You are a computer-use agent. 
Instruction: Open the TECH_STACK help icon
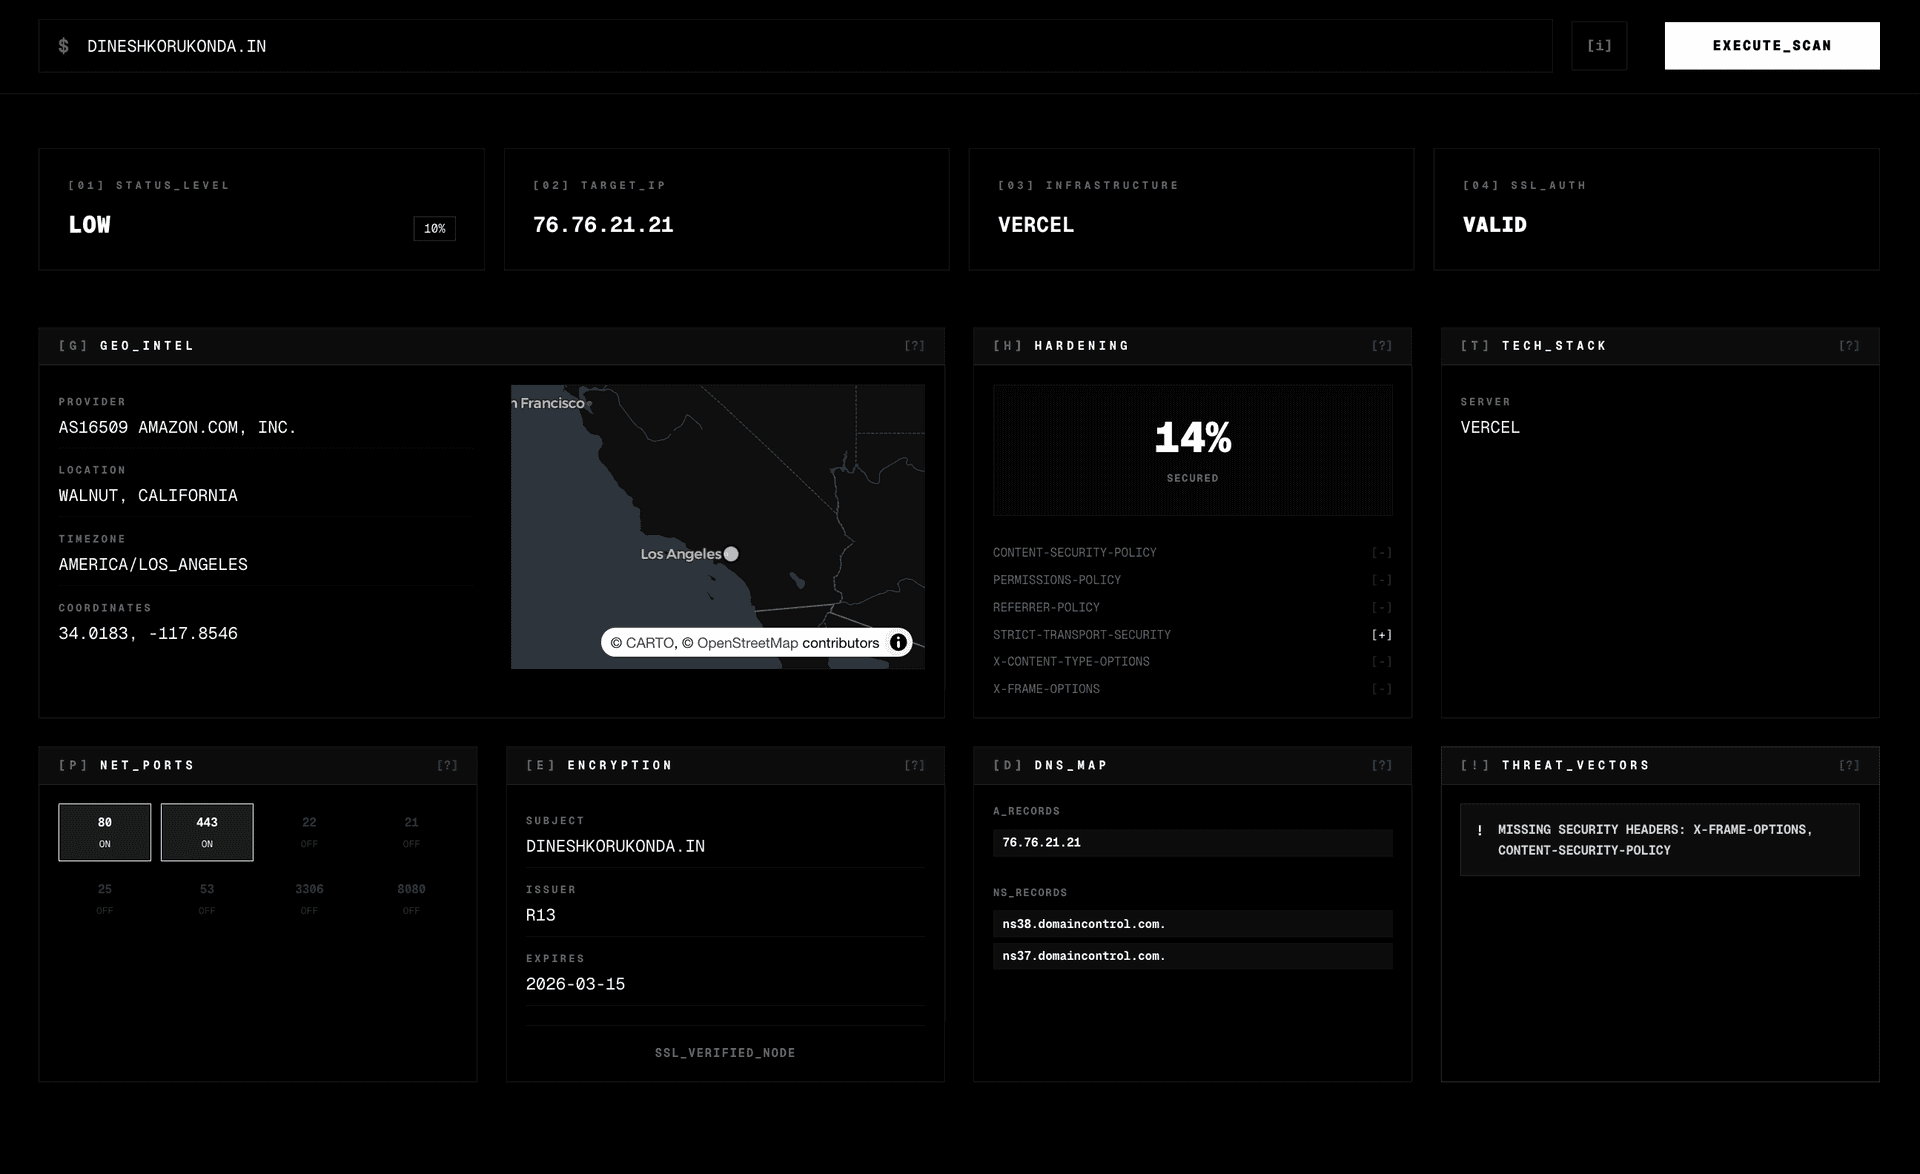(1850, 345)
